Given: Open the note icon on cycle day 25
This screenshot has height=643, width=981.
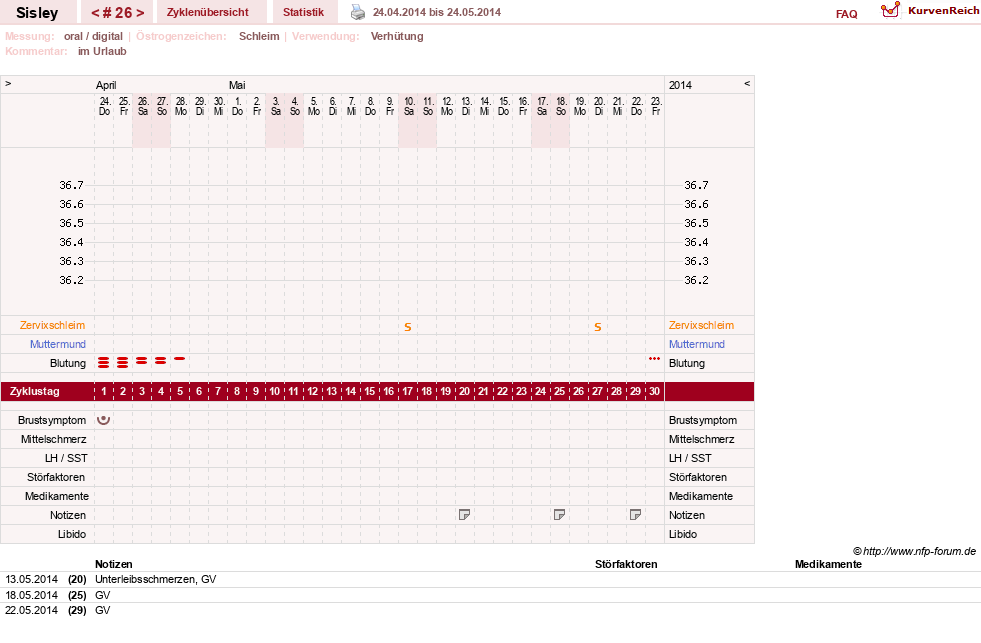Looking at the screenshot, I should pyautogui.click(x=559, y=515).
